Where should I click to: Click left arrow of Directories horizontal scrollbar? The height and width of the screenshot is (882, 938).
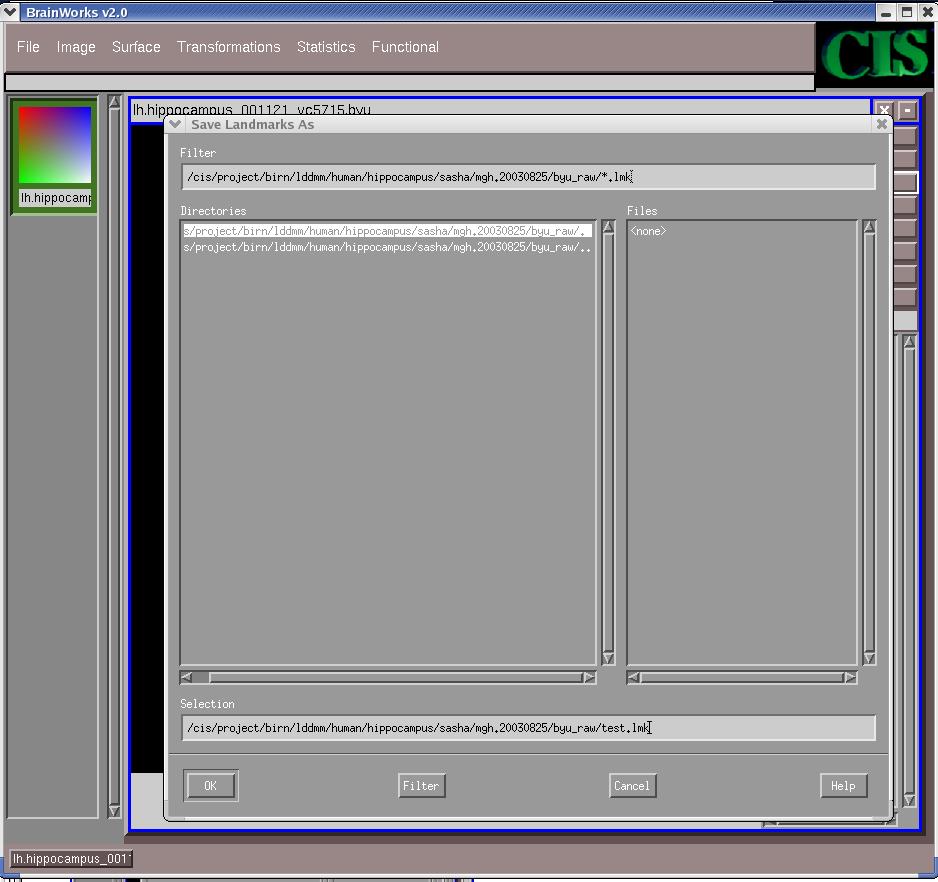point(187,677)
